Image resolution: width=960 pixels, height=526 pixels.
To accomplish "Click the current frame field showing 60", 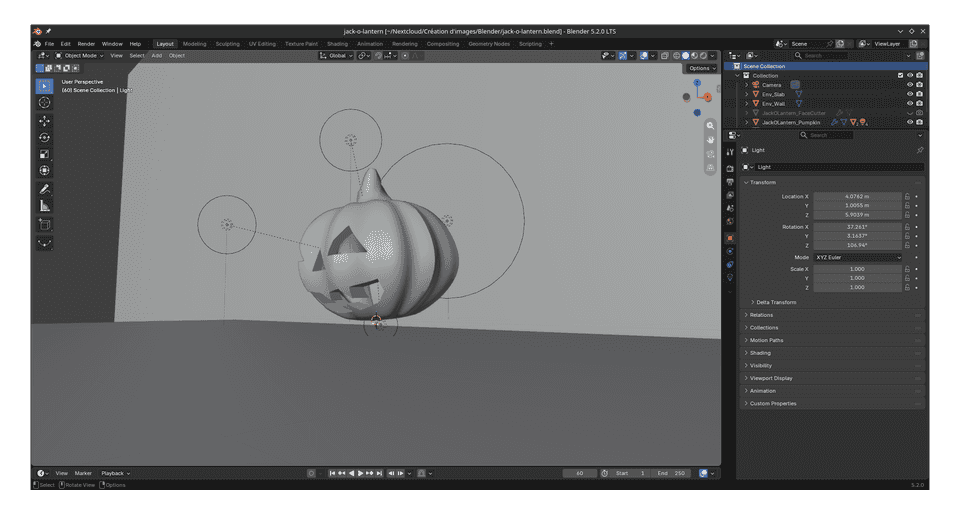I will pyautogui.click(x=579, y=473).
